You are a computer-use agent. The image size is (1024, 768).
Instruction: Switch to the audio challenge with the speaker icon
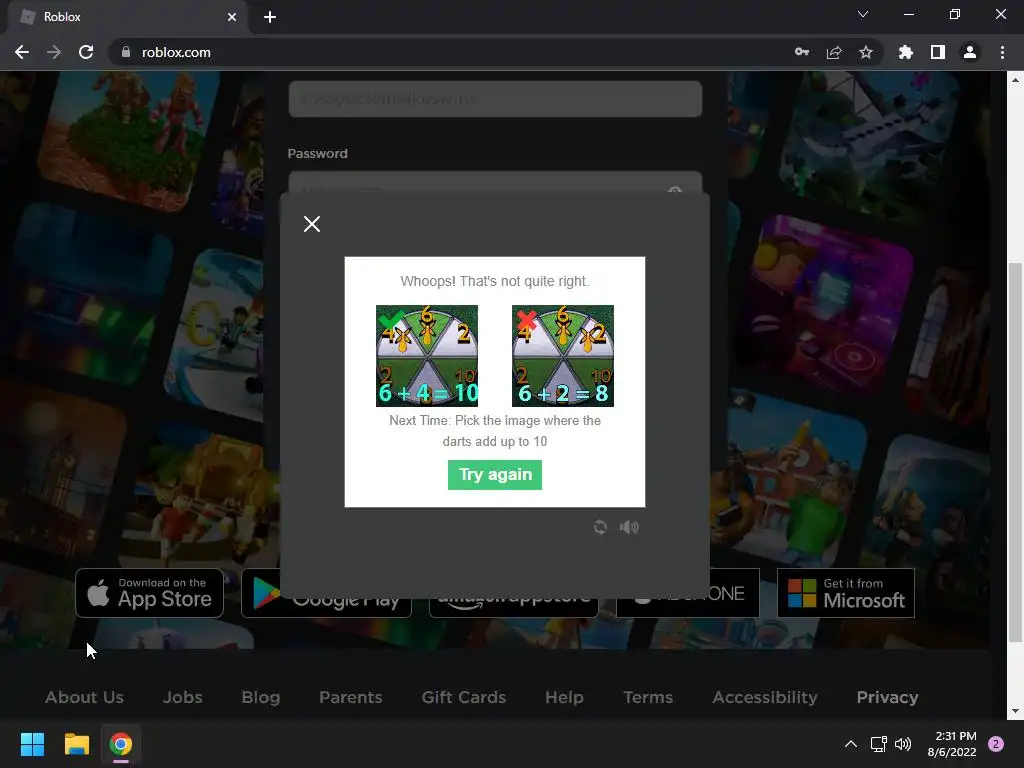(x=629, y=527)
